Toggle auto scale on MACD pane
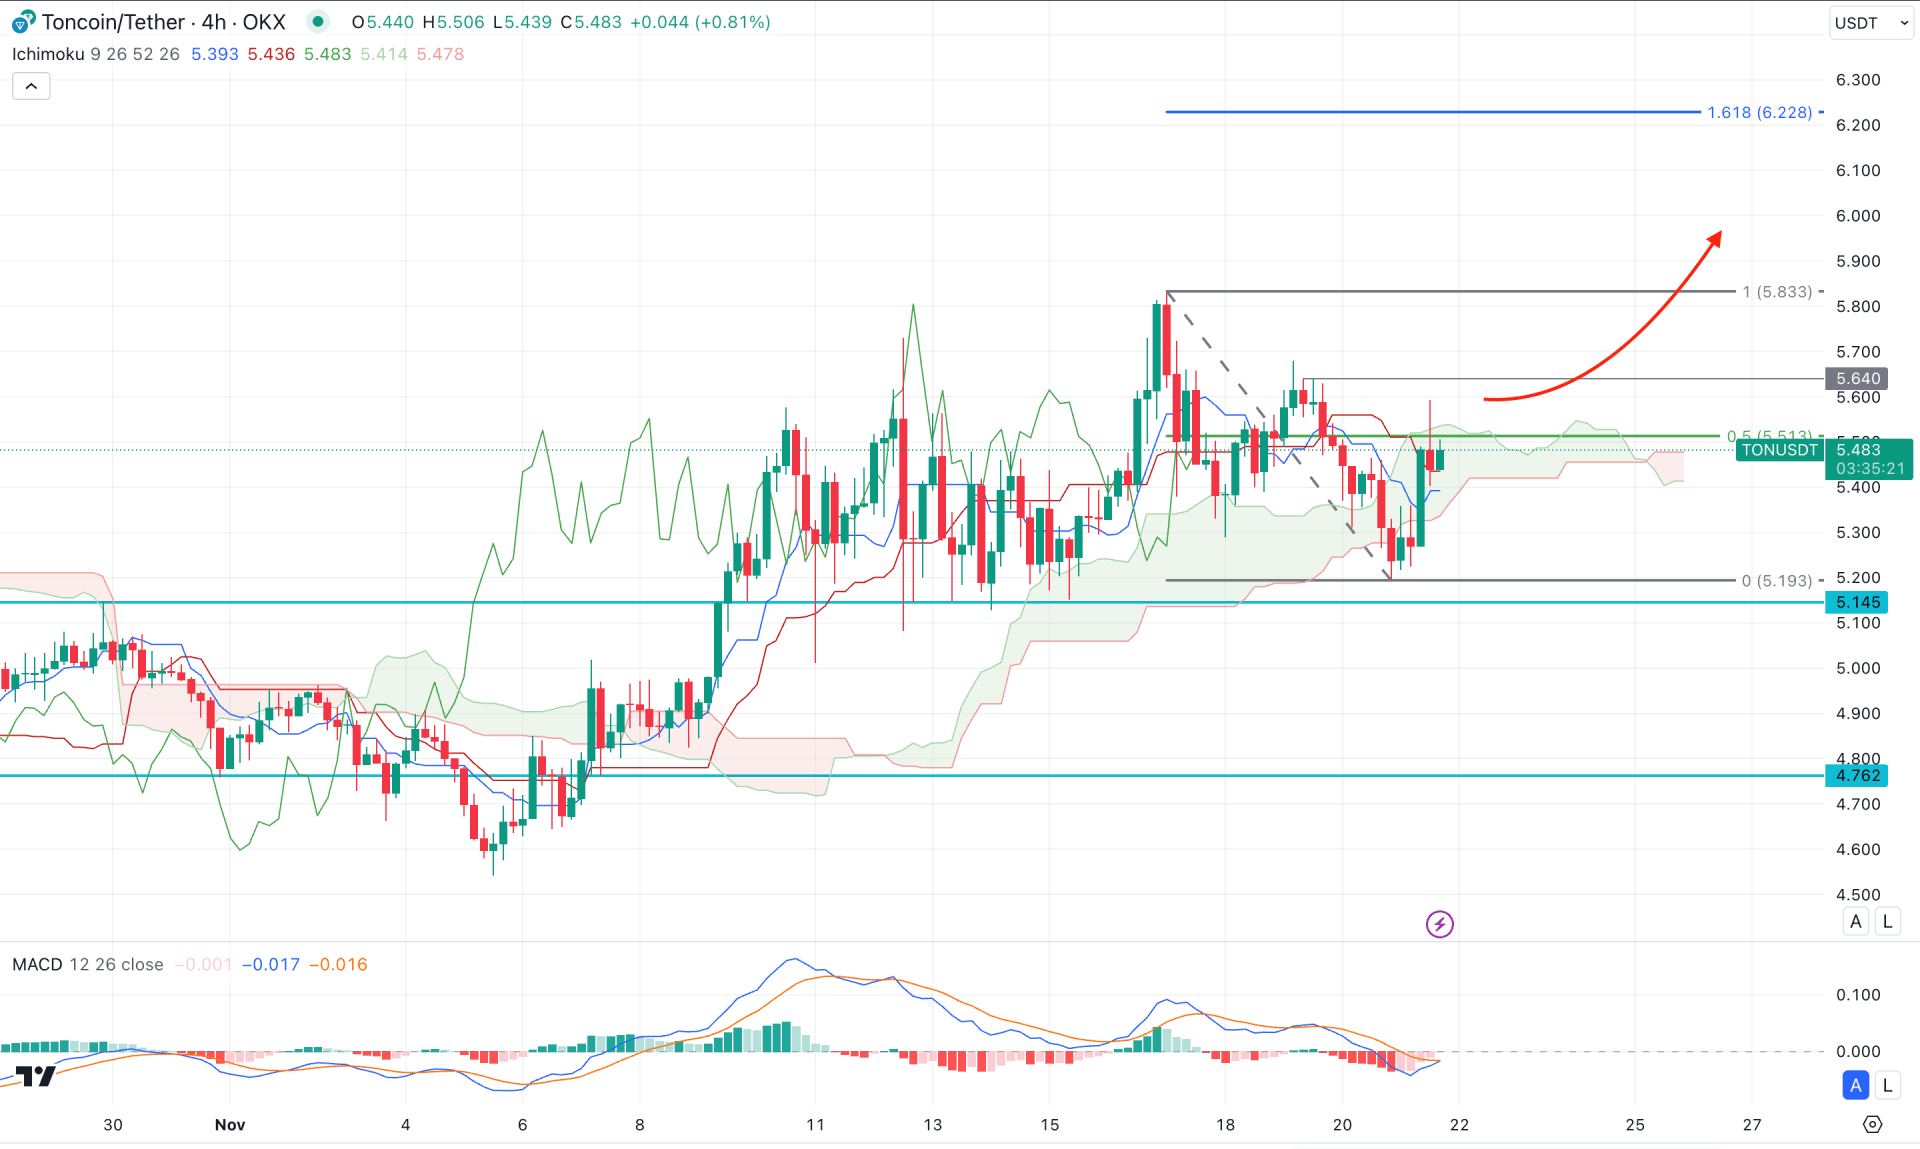Image resolution: width=1920 pixels, height=1149 pixels. (1856, 1085)
